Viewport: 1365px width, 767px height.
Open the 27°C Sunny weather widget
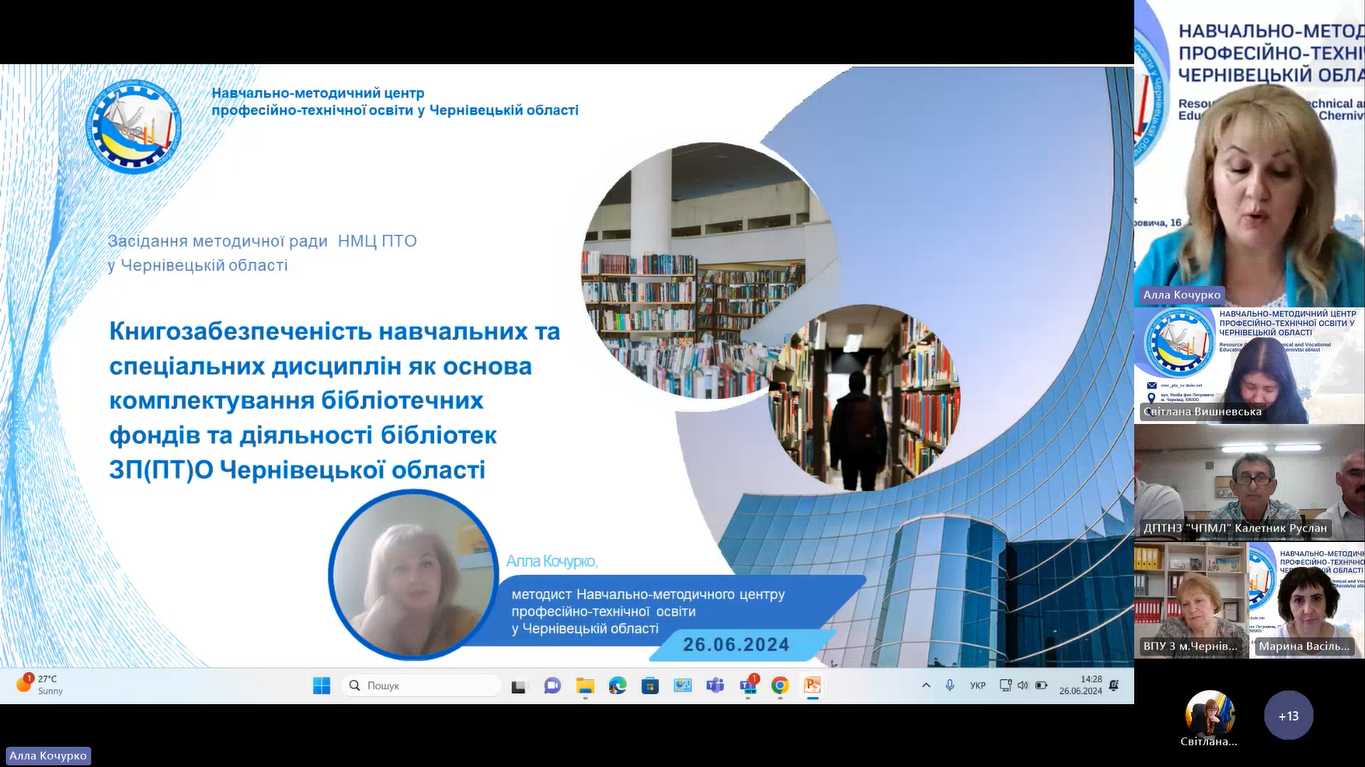point(40,685)
